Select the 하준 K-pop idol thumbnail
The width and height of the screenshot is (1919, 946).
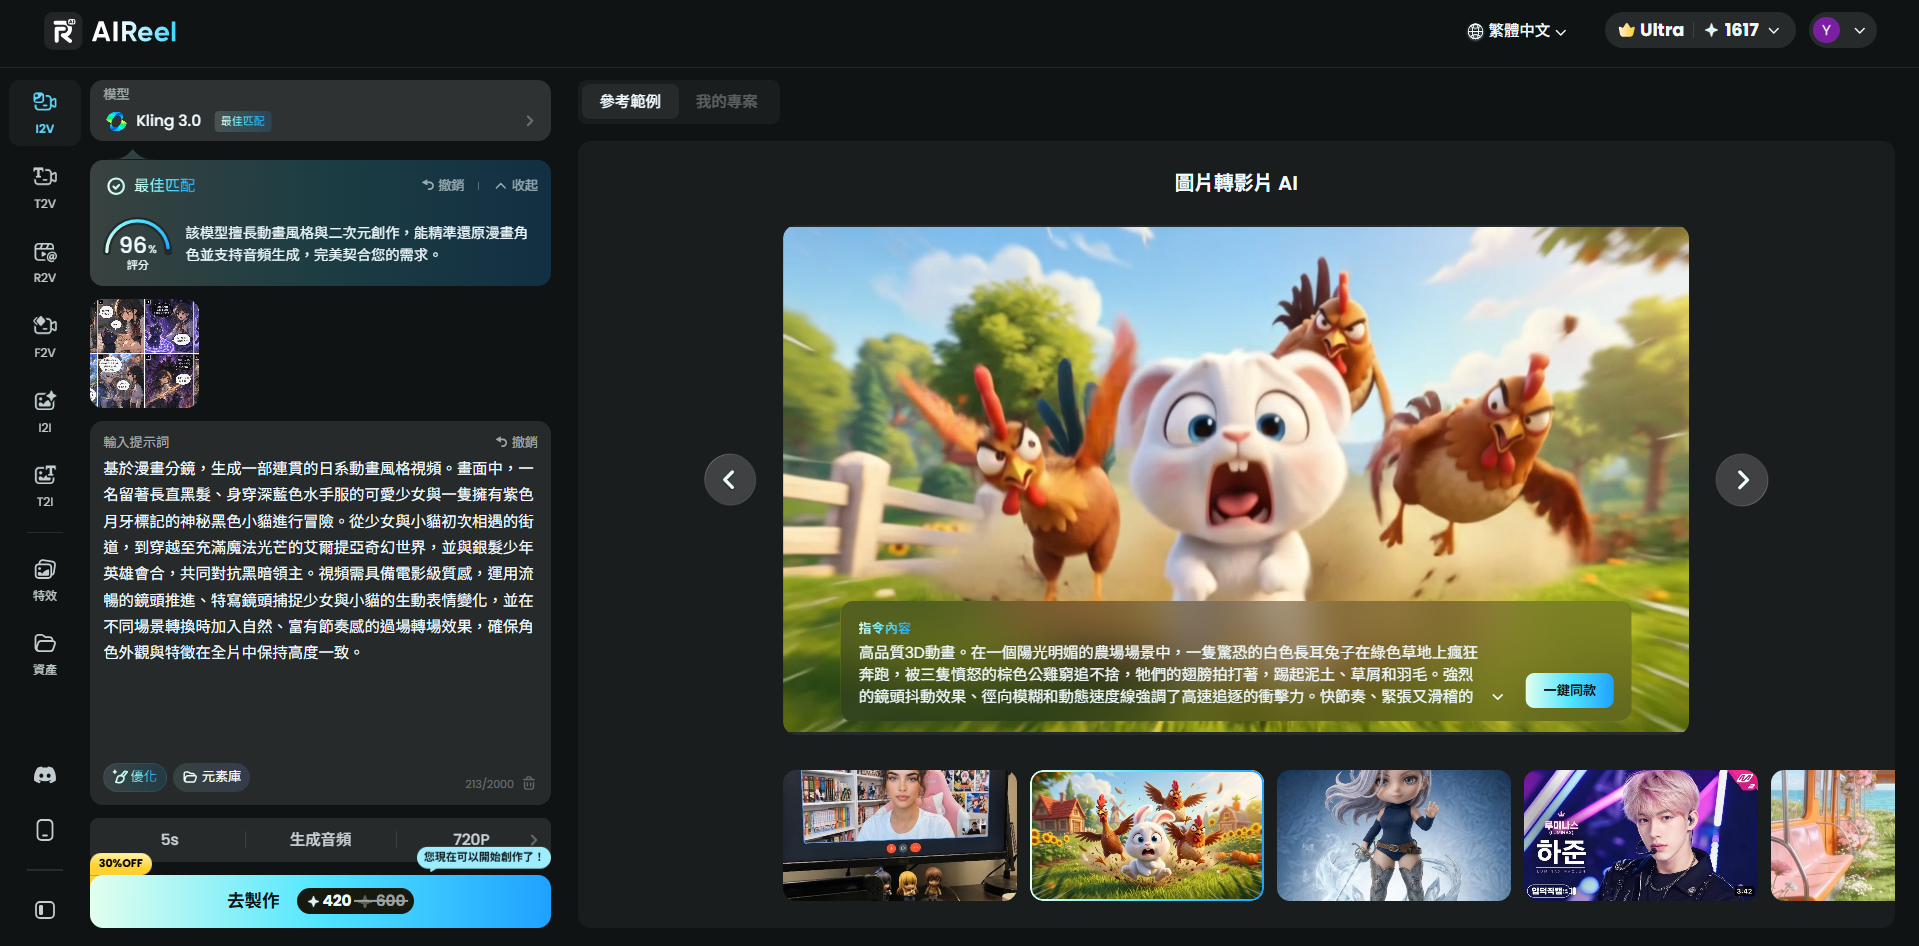pos(1640,835)
